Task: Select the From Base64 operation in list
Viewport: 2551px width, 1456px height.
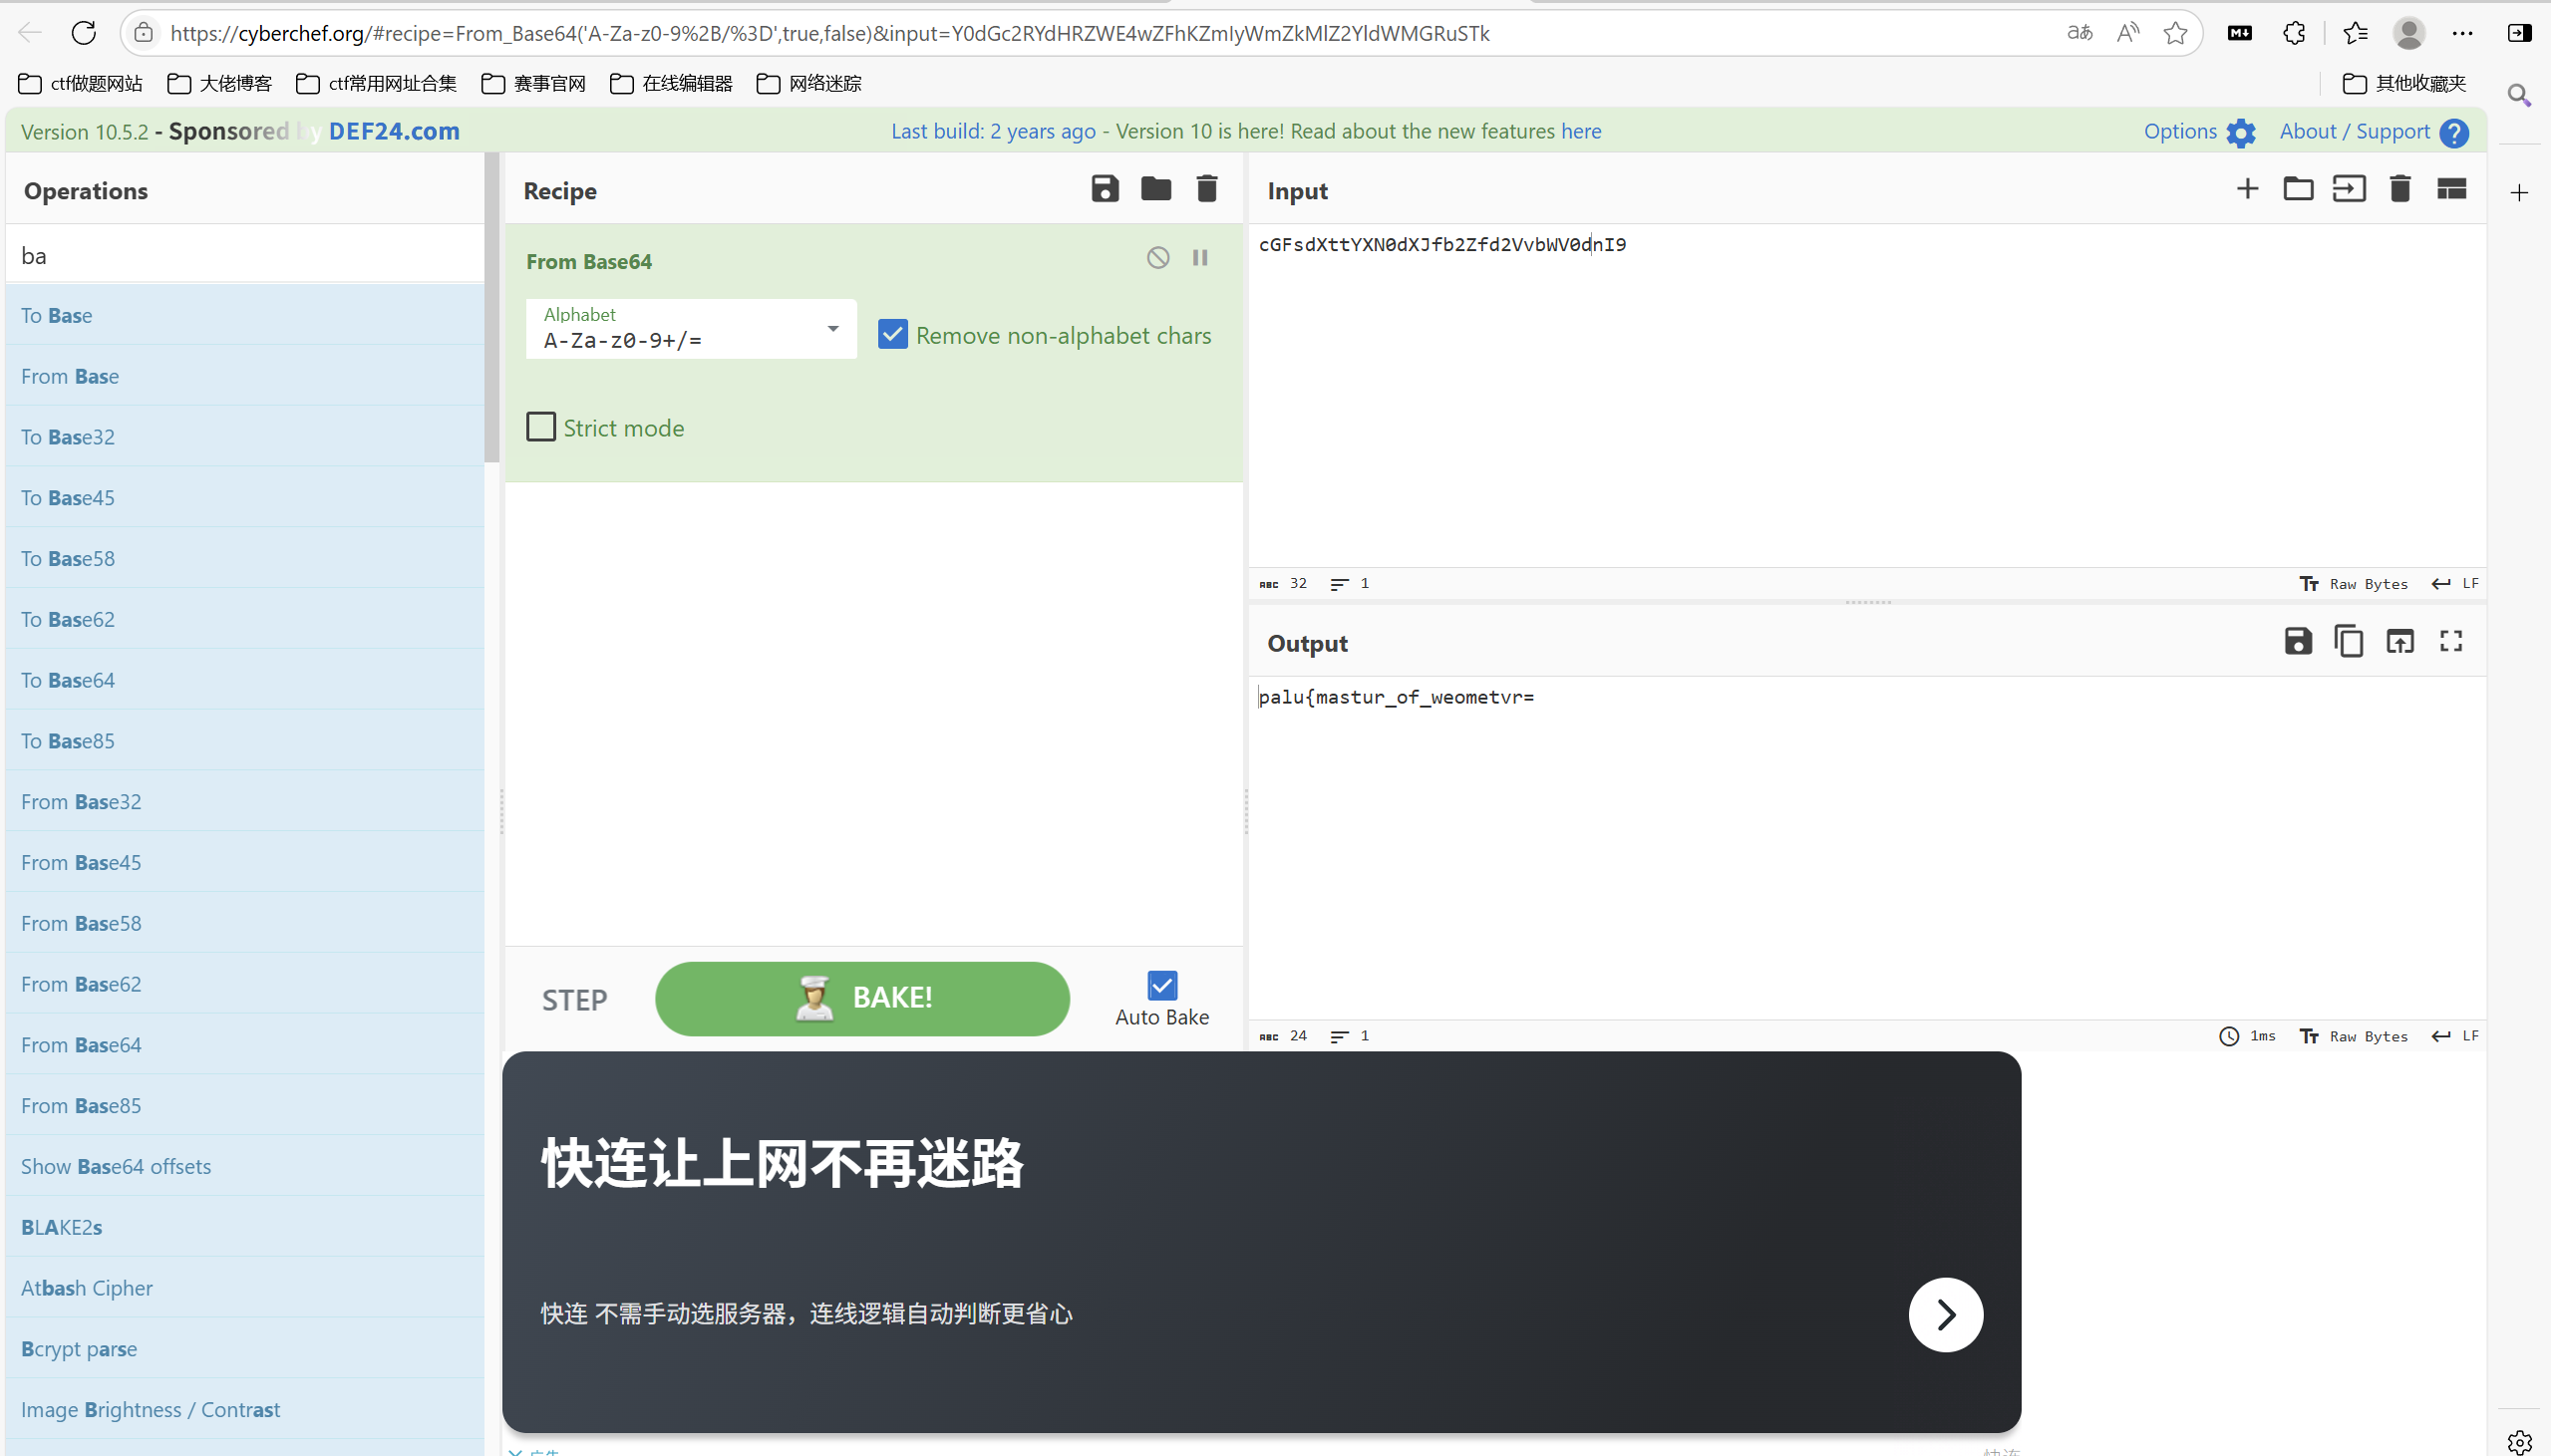Action: coord(245,1045)
